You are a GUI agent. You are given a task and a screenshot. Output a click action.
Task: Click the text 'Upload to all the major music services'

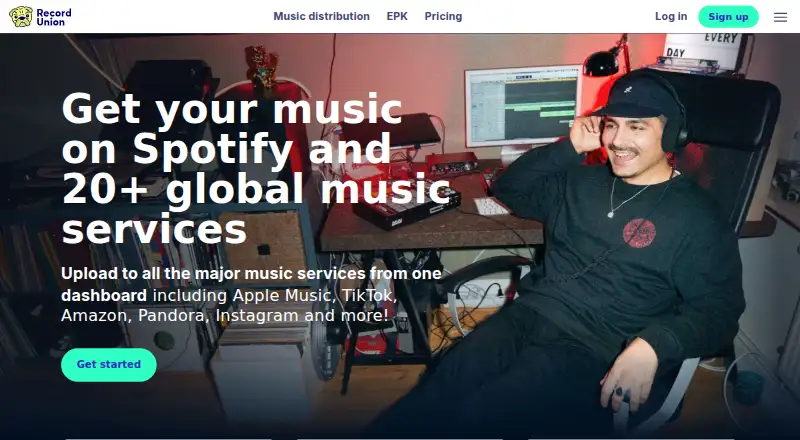213,274
